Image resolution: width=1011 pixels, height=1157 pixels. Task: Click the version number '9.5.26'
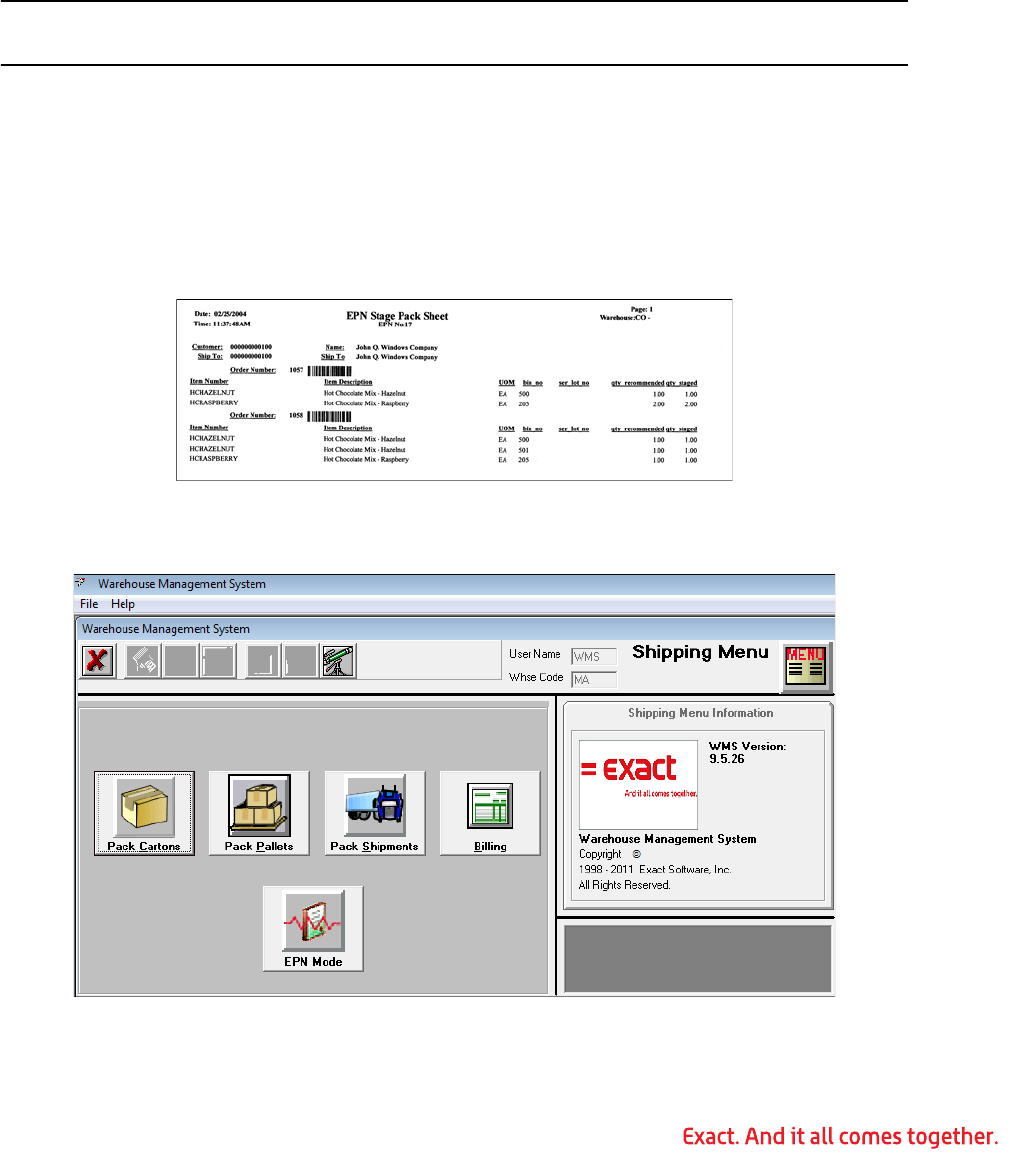click(x=727, y=759)
